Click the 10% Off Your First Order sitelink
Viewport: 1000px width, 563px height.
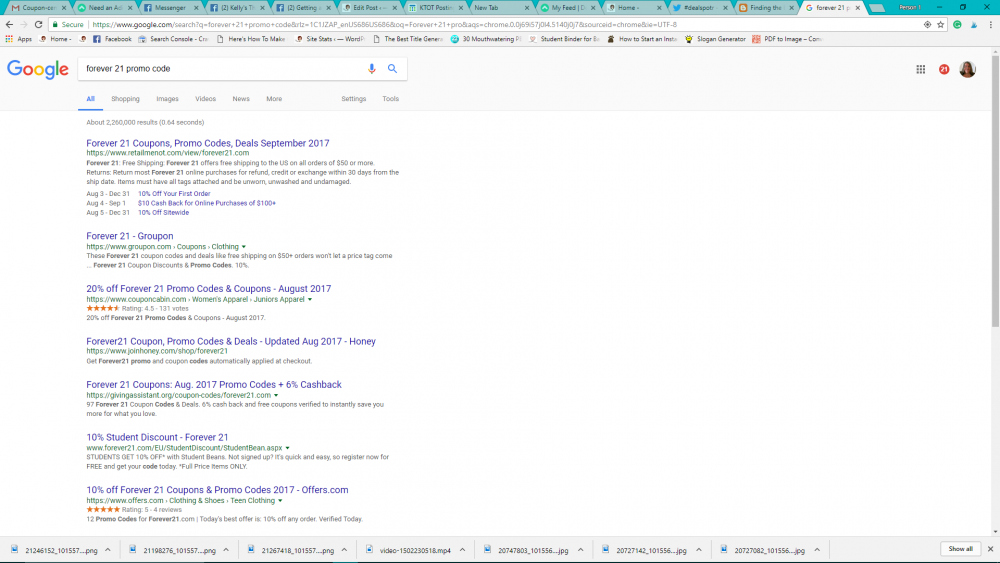[174, 194]
